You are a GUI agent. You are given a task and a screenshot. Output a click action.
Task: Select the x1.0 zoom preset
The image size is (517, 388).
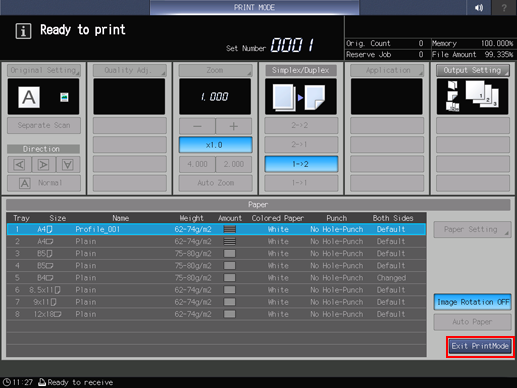tap(215, 145)
